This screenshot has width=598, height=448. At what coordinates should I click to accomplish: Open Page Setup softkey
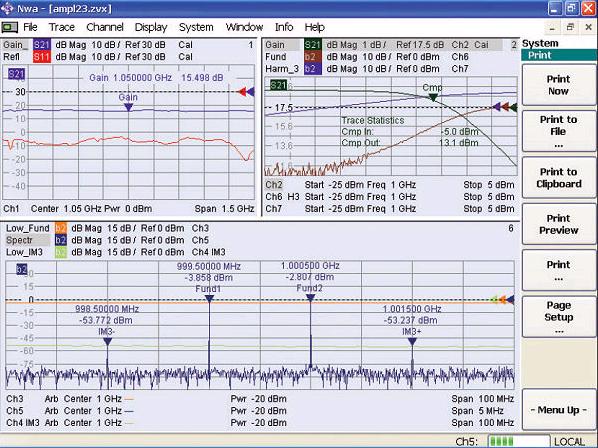[558, 317]
